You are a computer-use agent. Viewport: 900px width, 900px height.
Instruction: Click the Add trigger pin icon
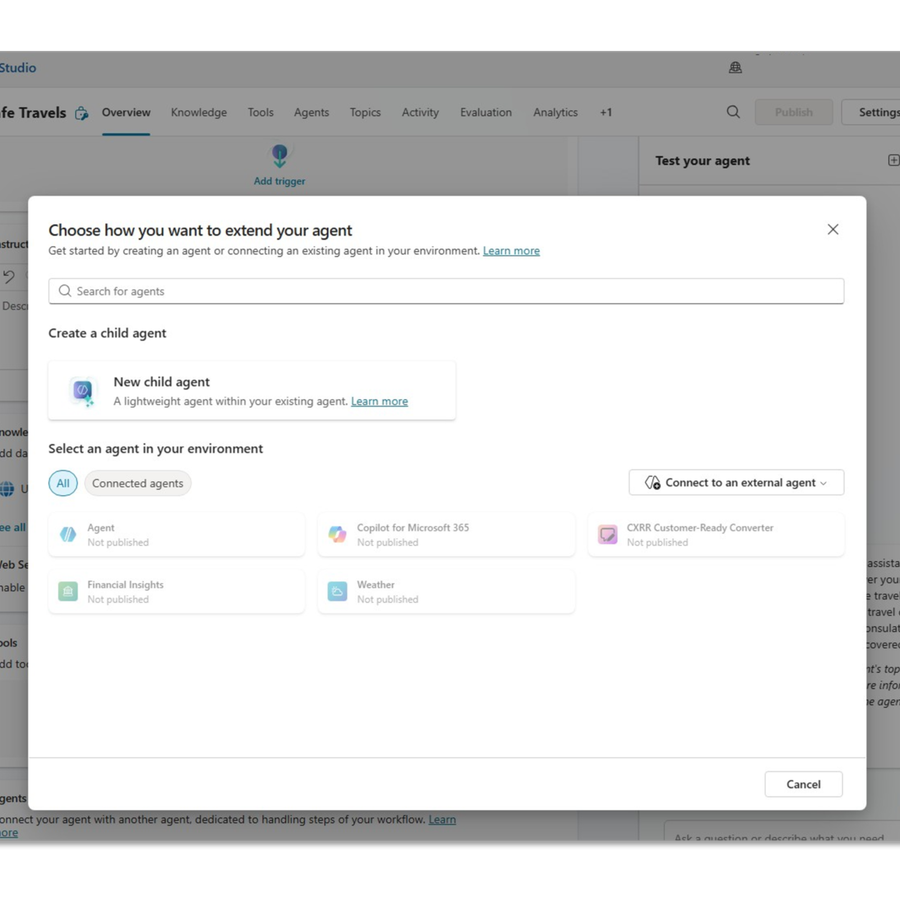pos(280,156)
